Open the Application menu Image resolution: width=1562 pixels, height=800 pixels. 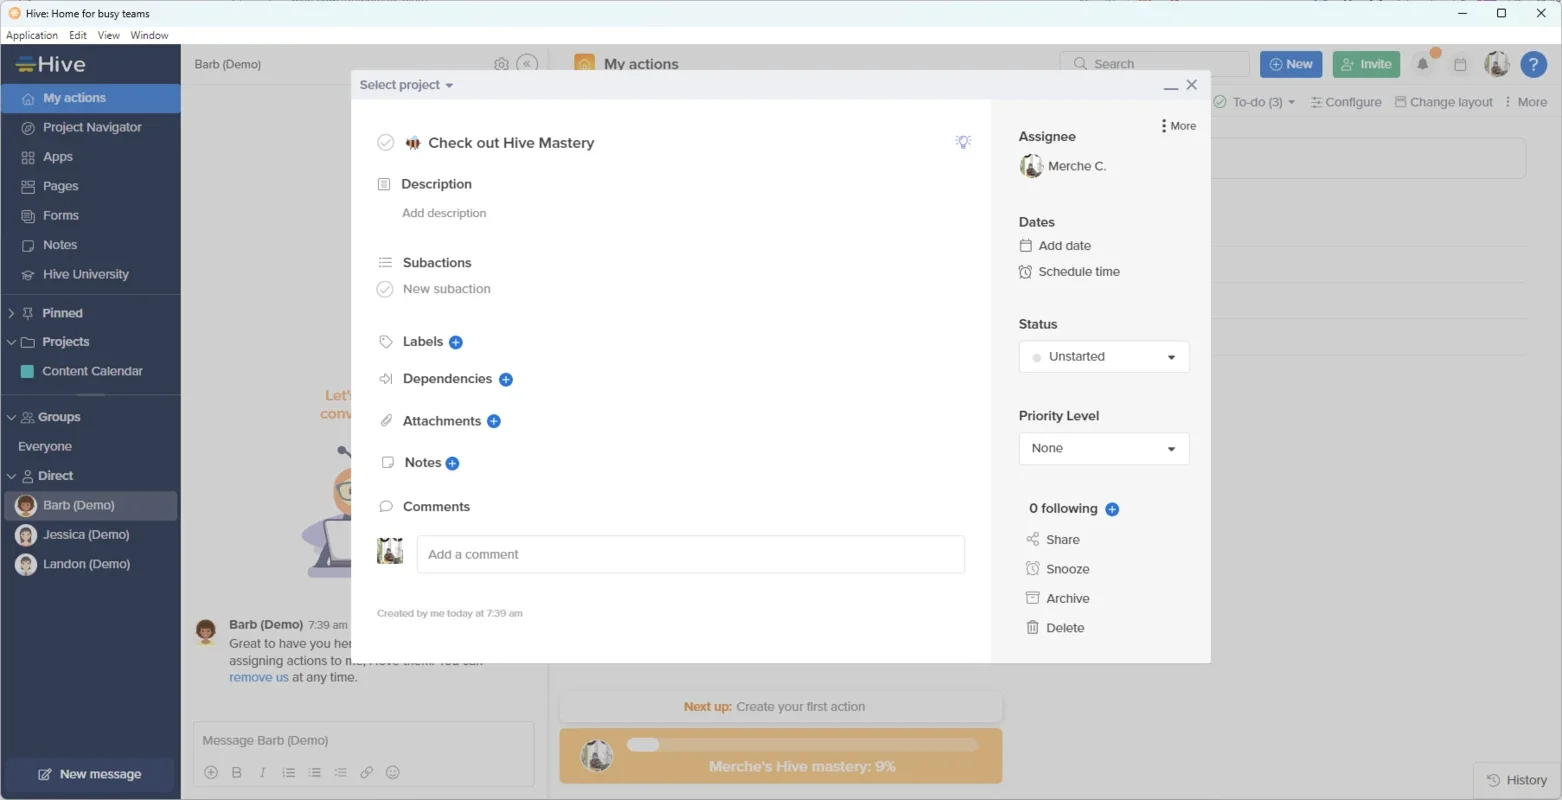[x=32, y=35]
